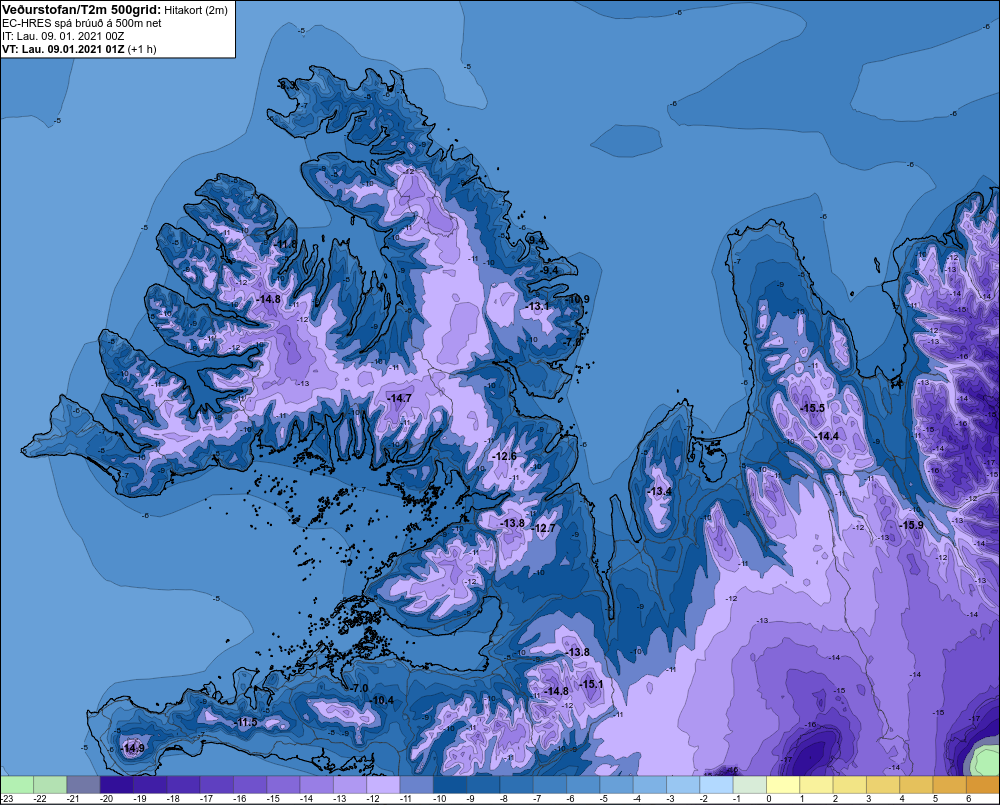
Task: Click the legend scale label -17
Action: [x=206, y=799]
